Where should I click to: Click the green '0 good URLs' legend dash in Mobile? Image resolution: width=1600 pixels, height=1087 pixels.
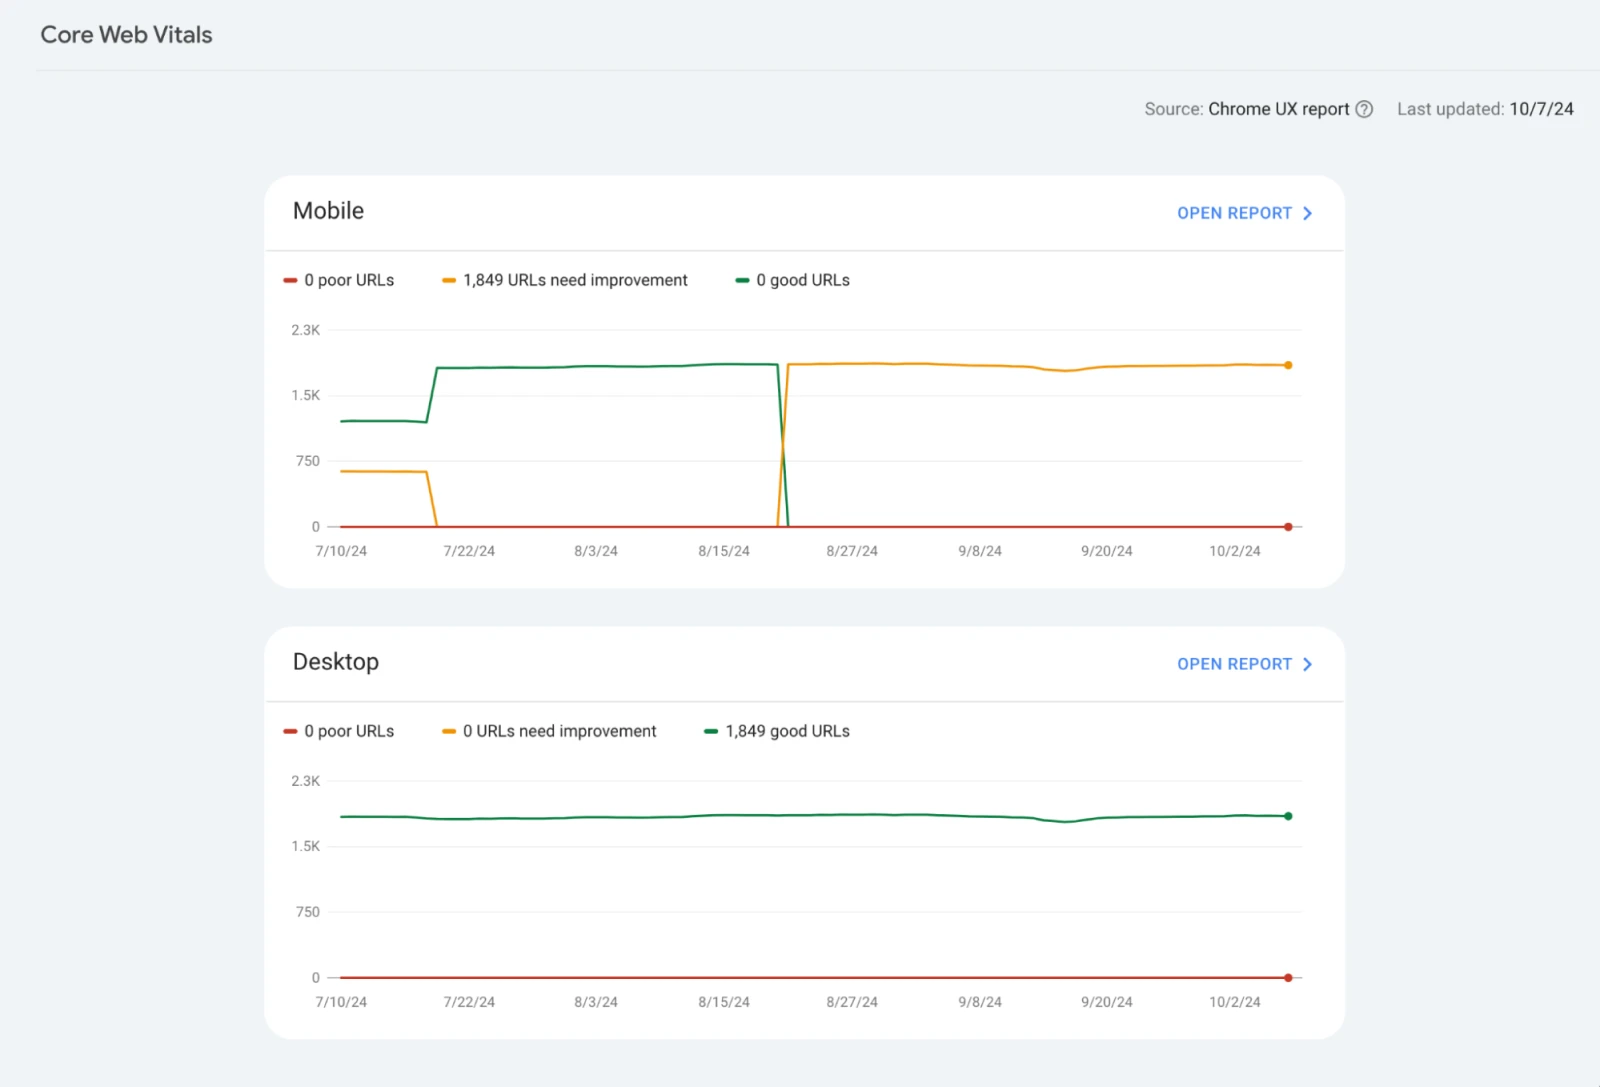[742, 281]
